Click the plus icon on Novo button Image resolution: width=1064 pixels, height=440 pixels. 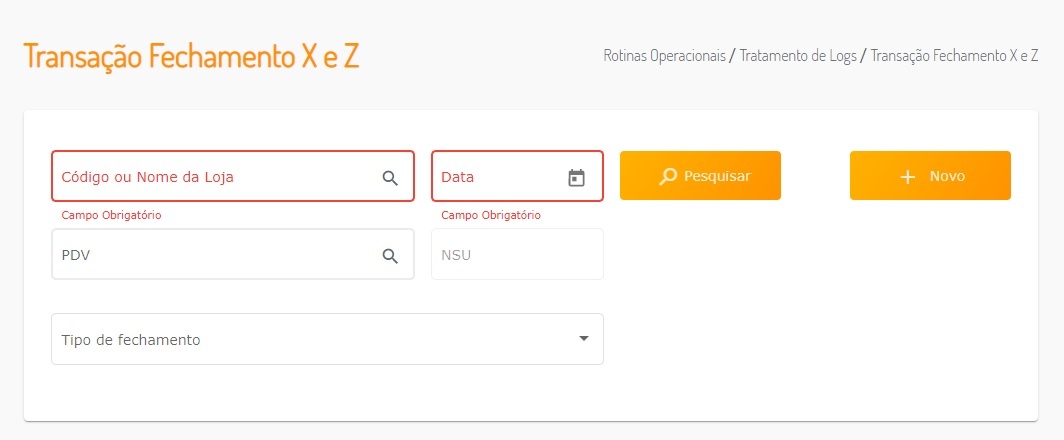tap(907, 176)
